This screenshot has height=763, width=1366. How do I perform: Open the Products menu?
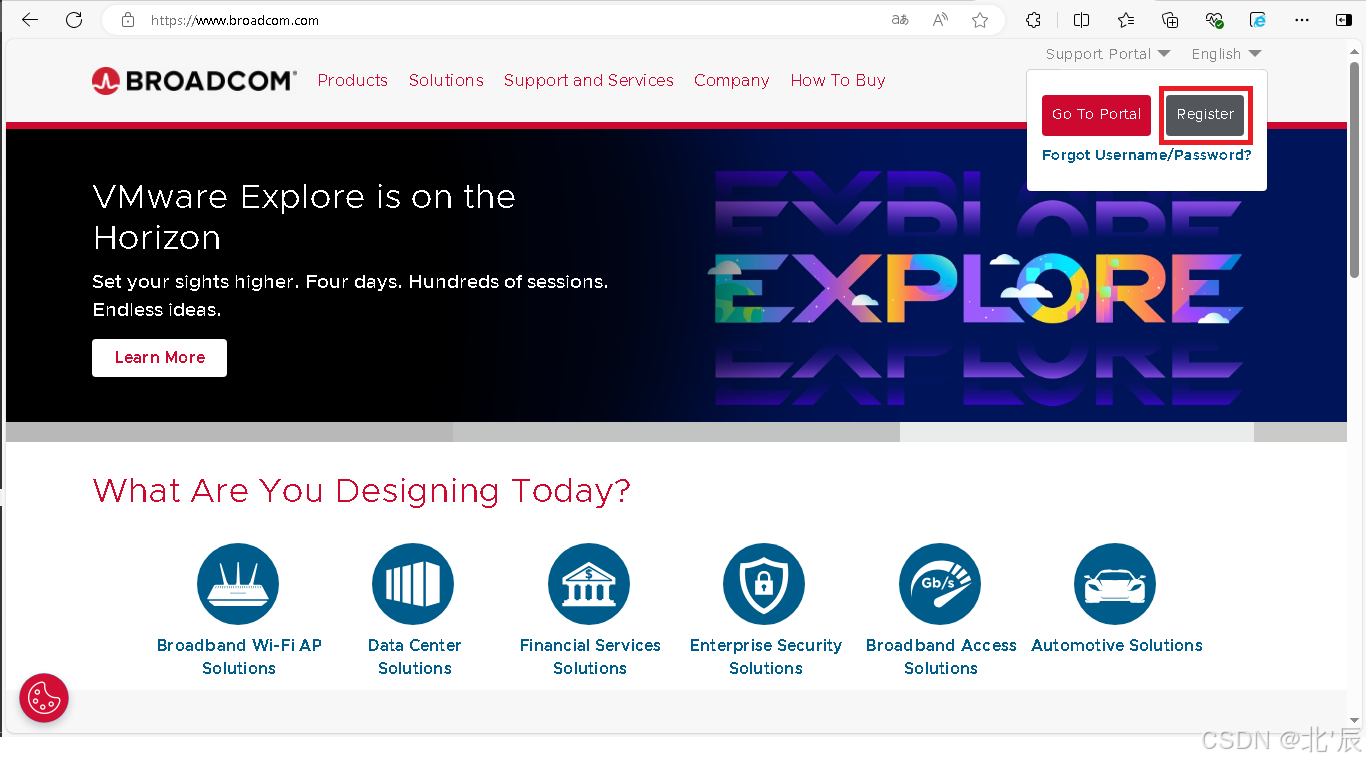[353, 80]
